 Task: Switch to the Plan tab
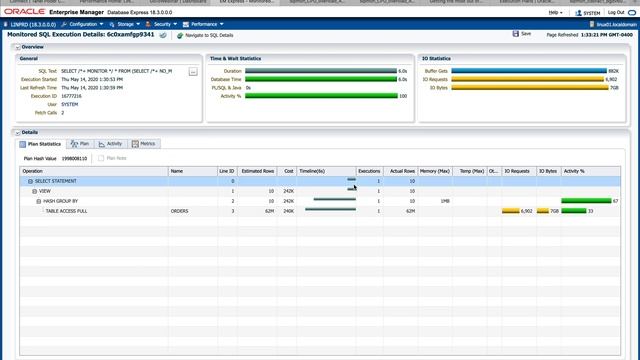click(80, 144)
